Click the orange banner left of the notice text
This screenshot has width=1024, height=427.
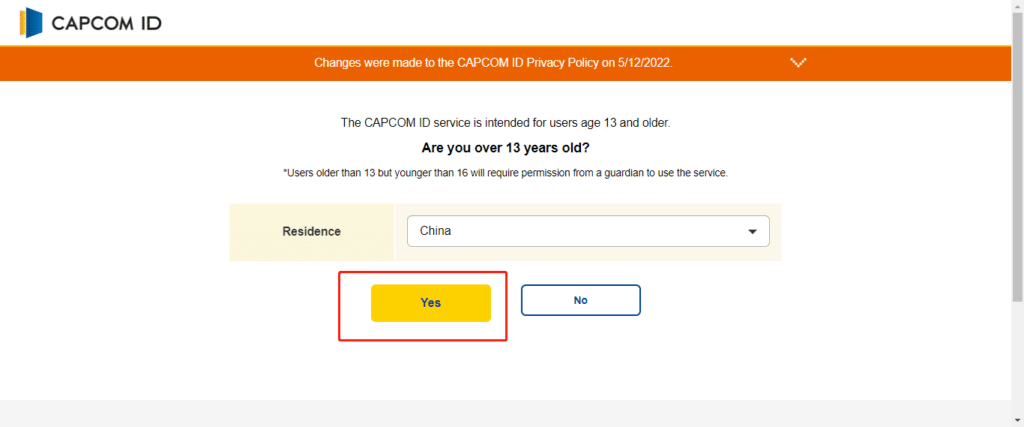click(157, 63)
